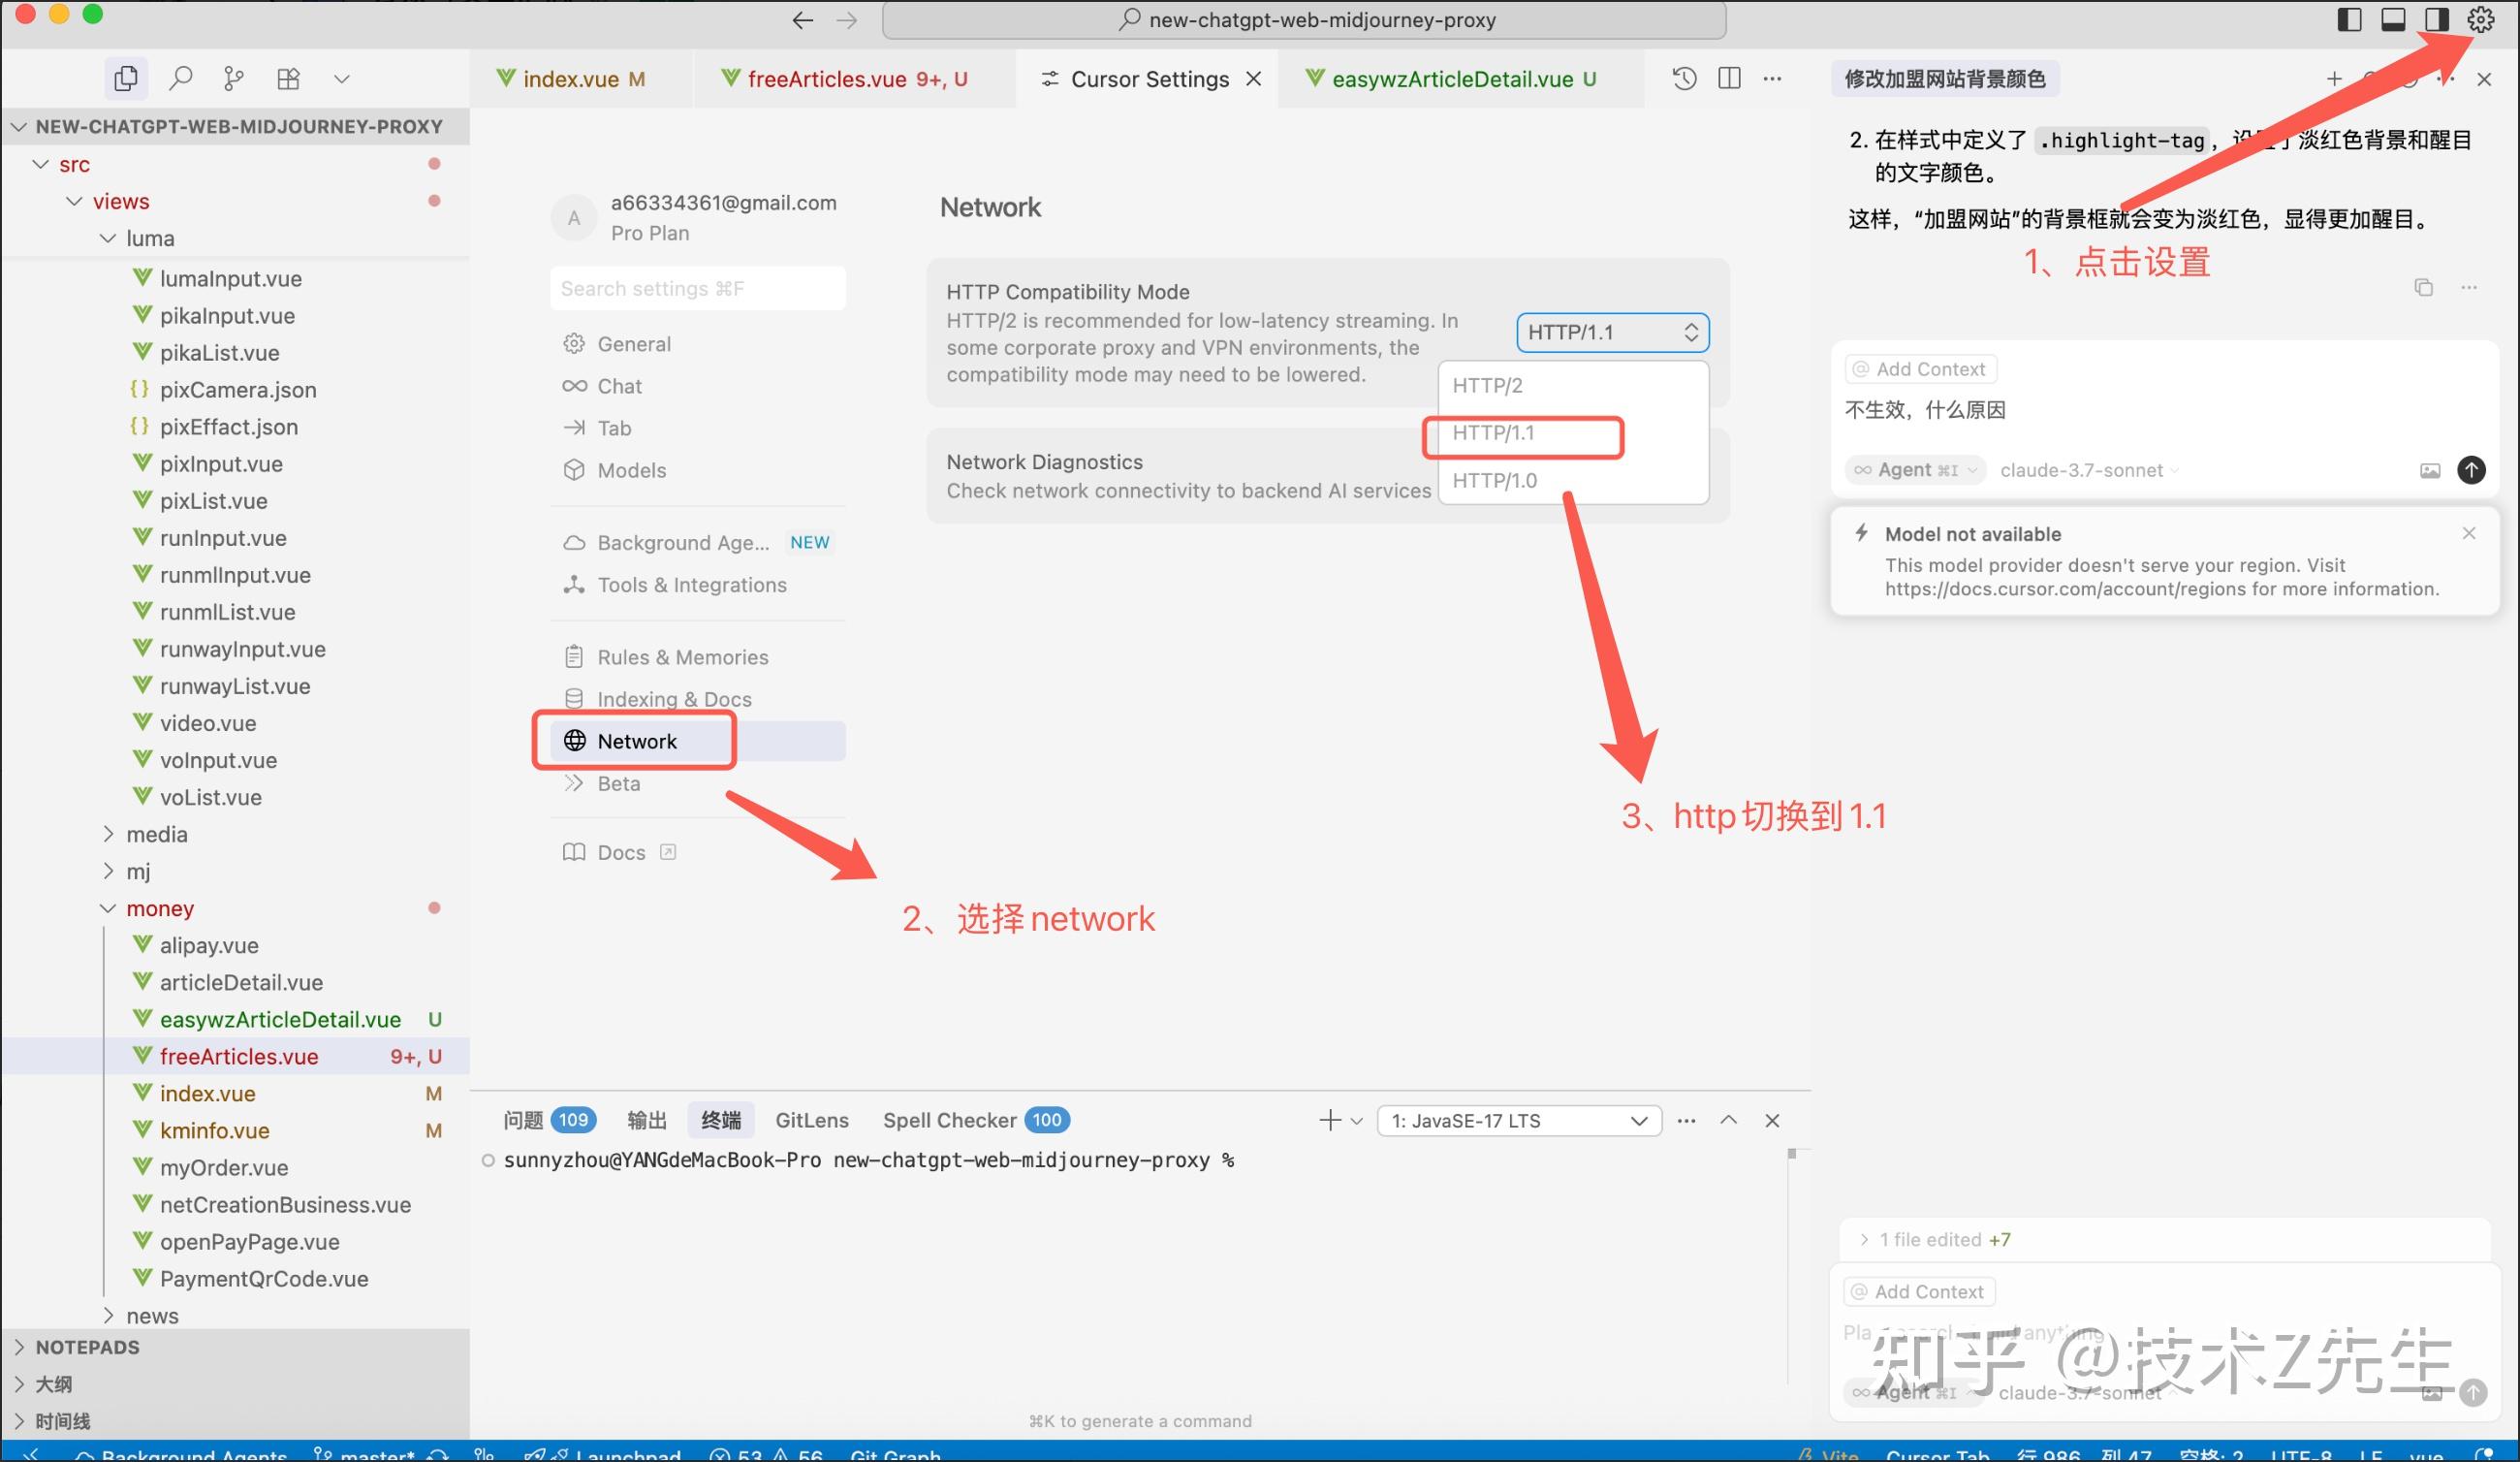Select the GitLens panel tab
Screen dimensions: 2520x1462
812,1119
